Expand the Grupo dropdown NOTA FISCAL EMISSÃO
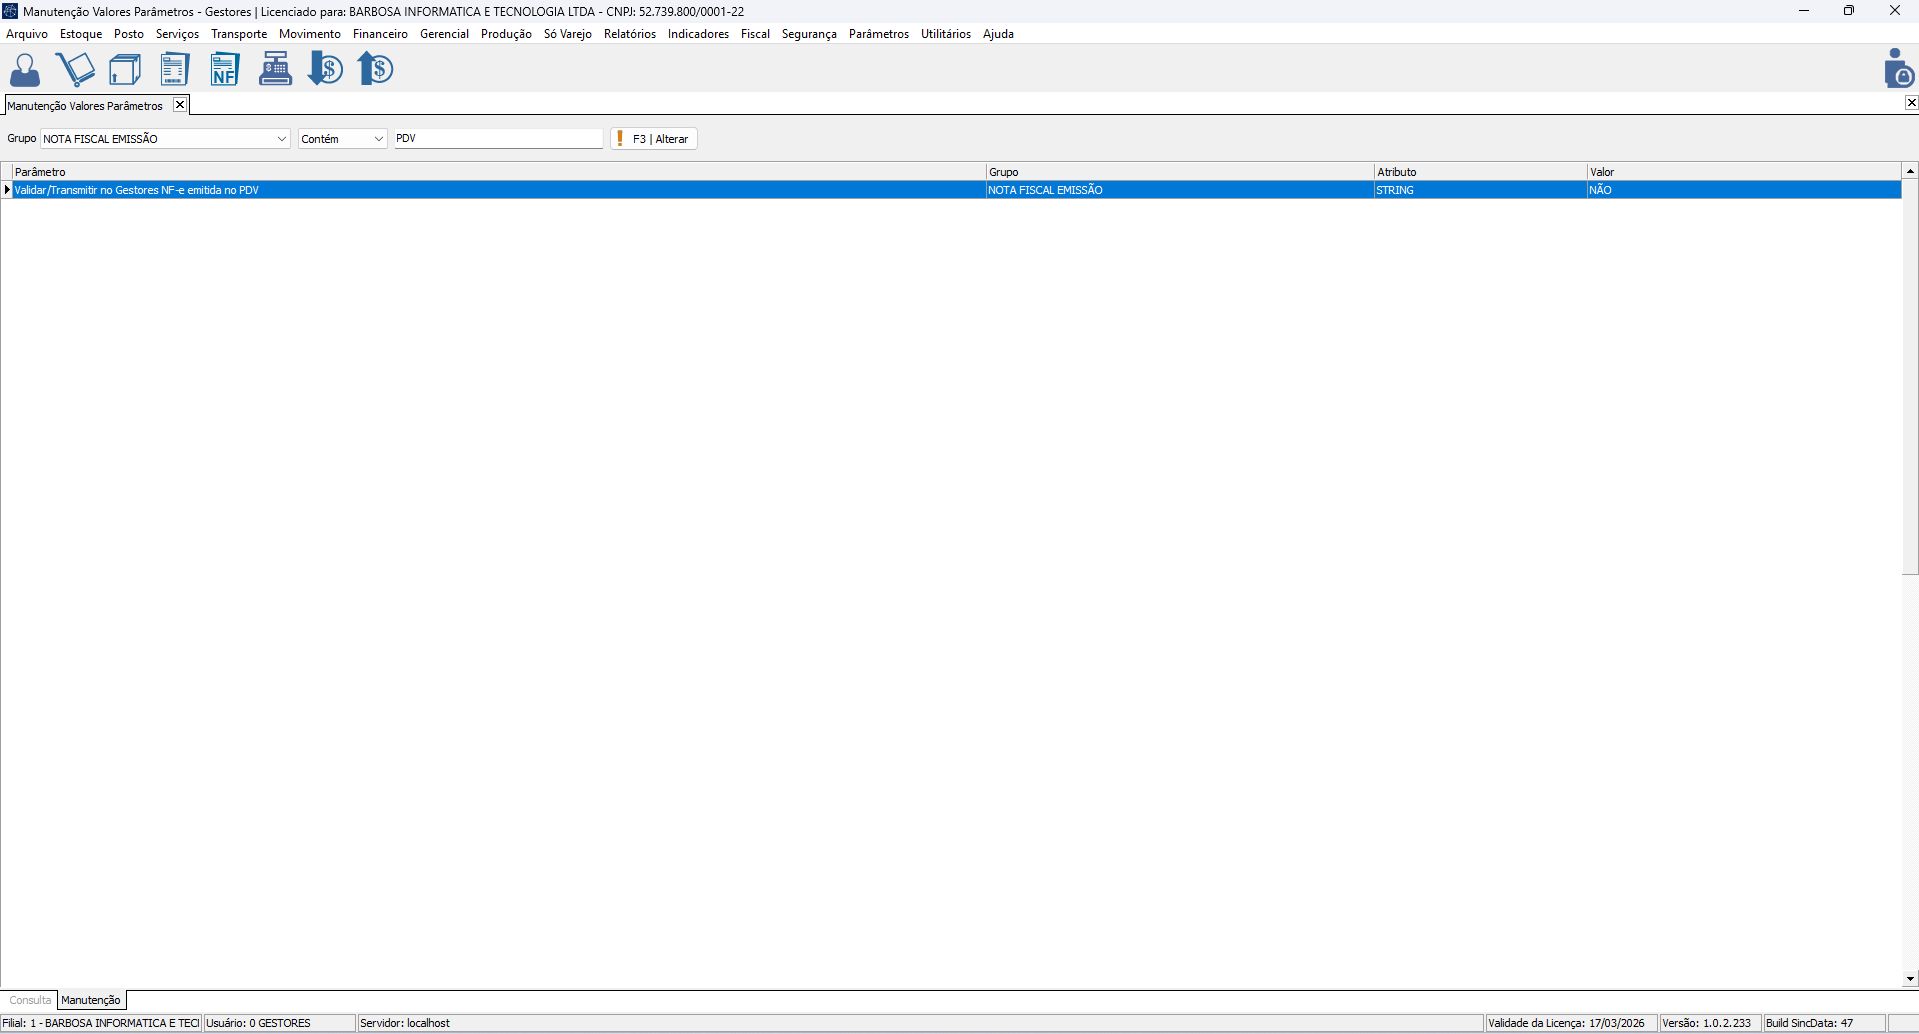This screenshot has width=1919, height=1034. (281, 139)
